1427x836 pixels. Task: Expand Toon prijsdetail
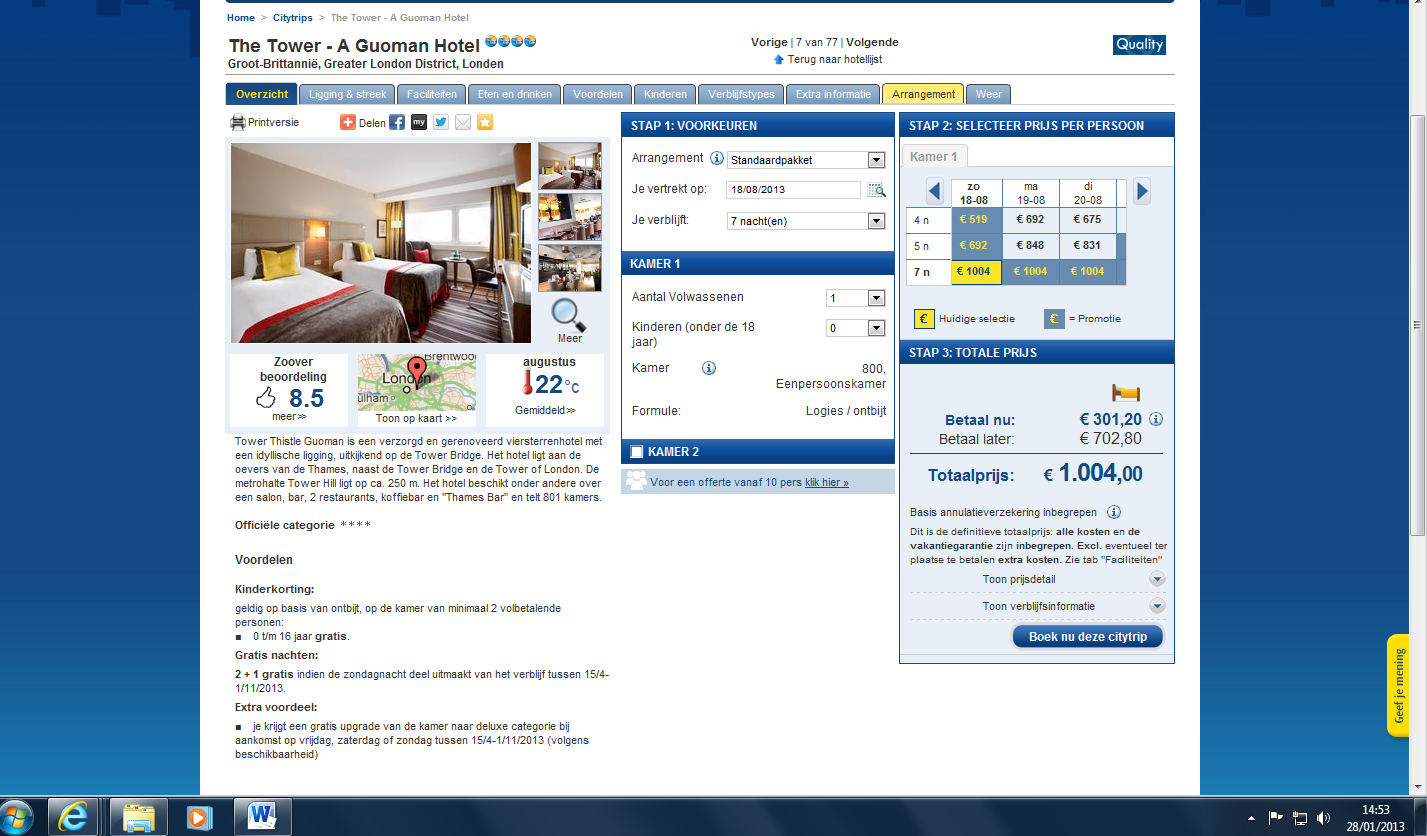pyautogui.click(x=1157, y=579)
